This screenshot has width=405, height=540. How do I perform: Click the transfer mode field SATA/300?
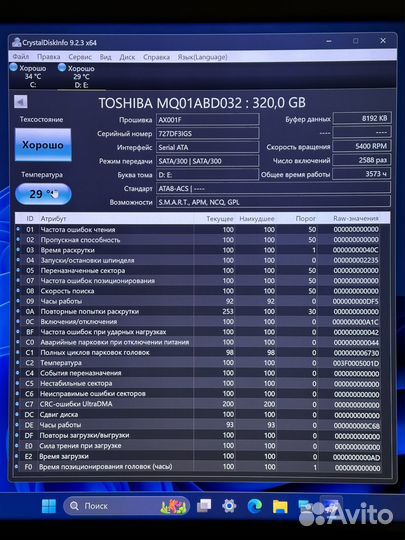coord(207,161)
